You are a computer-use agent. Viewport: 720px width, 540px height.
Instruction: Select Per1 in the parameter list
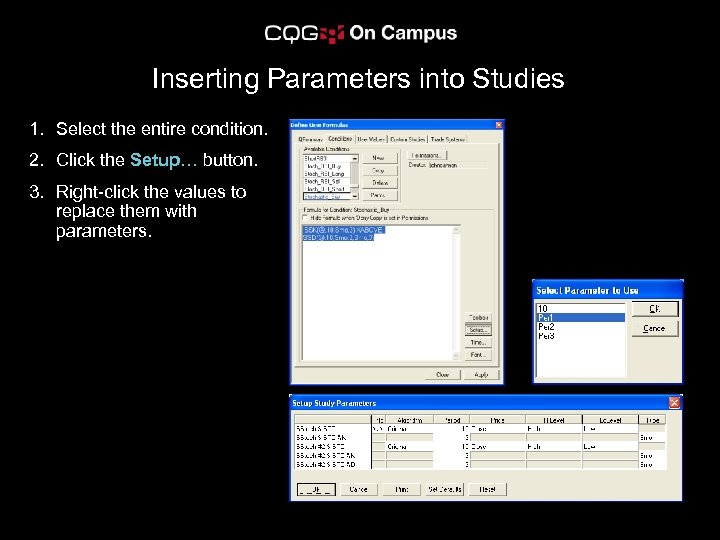coord(580,318)
